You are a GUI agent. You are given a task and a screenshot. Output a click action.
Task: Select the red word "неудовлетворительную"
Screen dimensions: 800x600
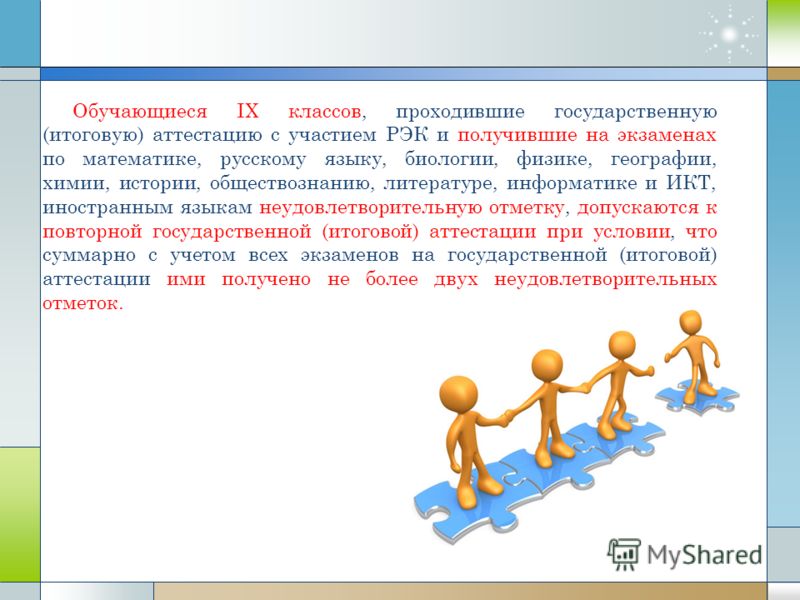pos(370,208)
